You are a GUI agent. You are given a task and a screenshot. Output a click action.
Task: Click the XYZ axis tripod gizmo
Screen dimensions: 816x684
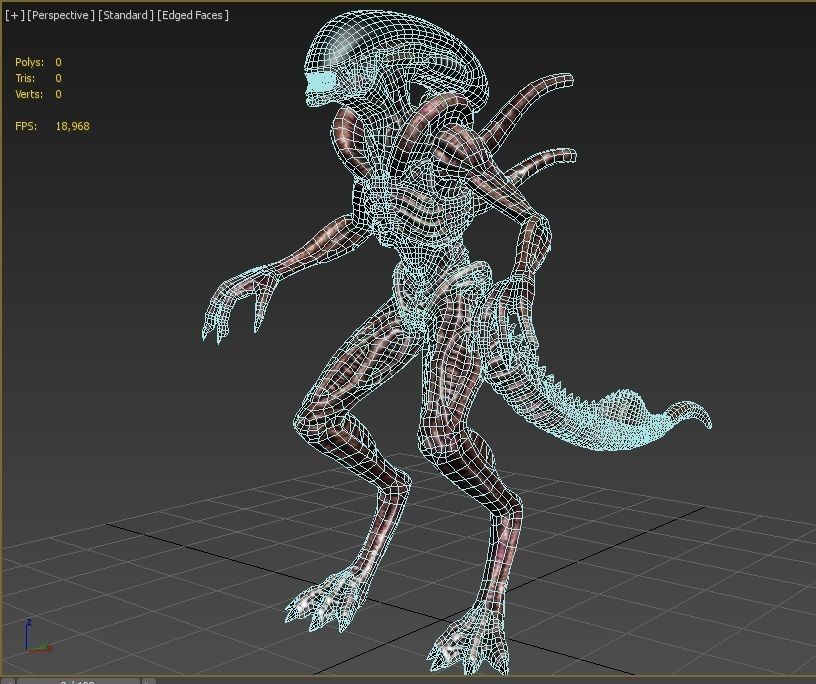click(37, 635)
